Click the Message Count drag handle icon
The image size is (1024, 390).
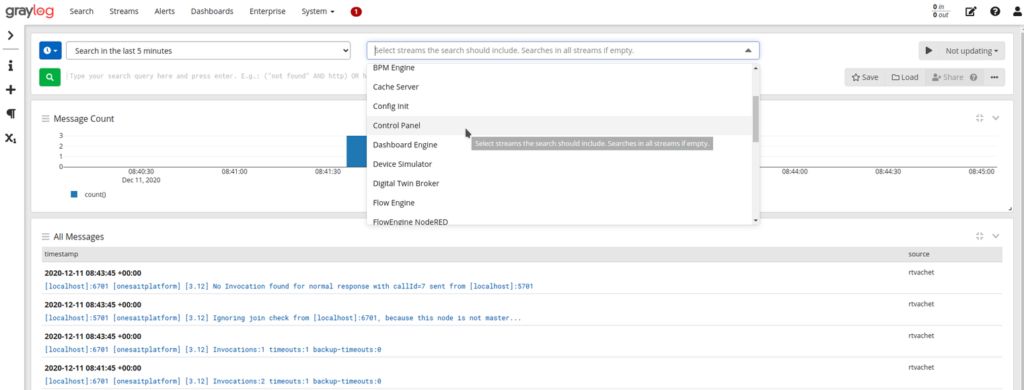tap(46, 118)
